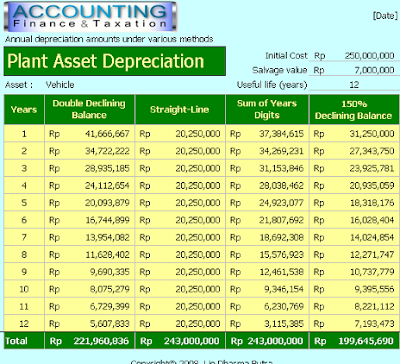Select cell with value 31,153,846

267,168
